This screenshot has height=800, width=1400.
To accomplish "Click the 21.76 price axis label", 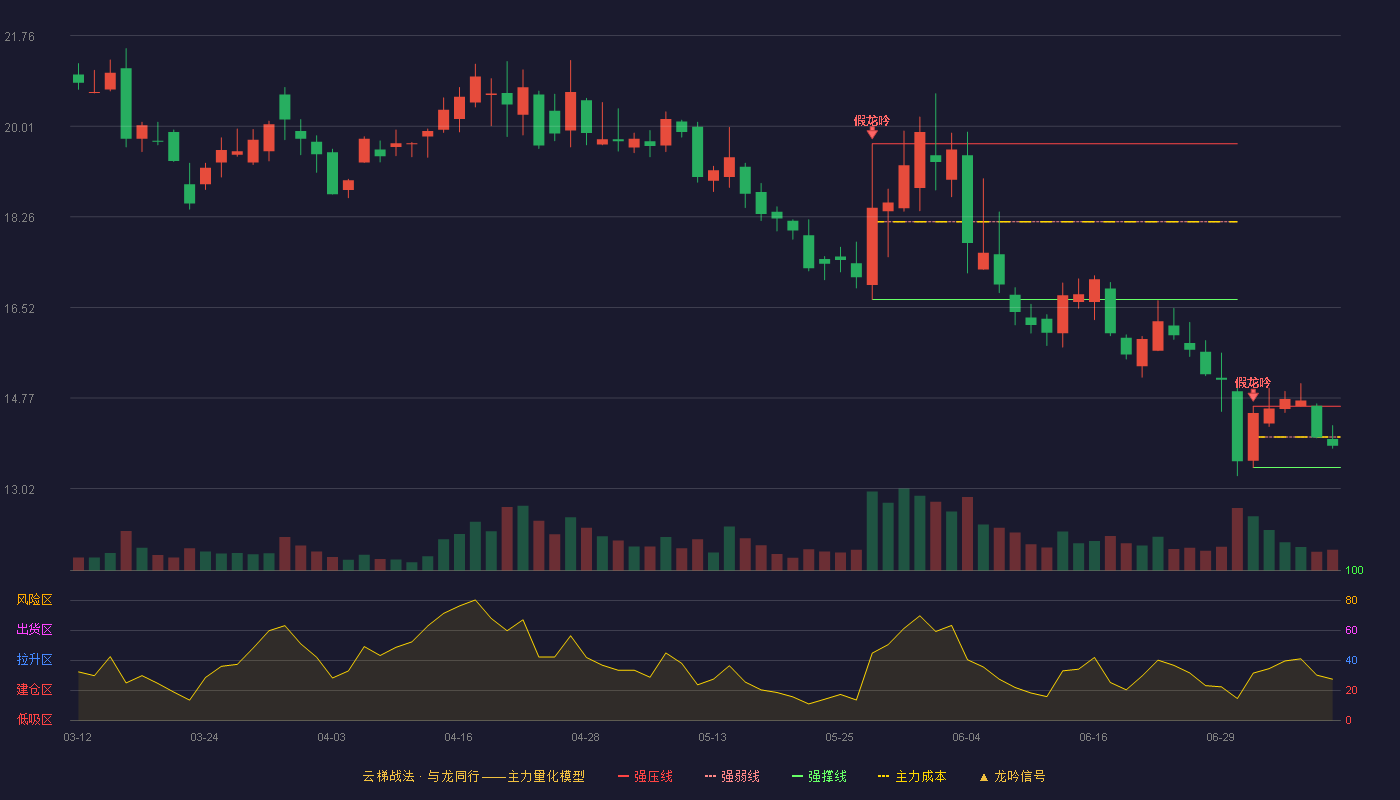I will coord(19,37).
